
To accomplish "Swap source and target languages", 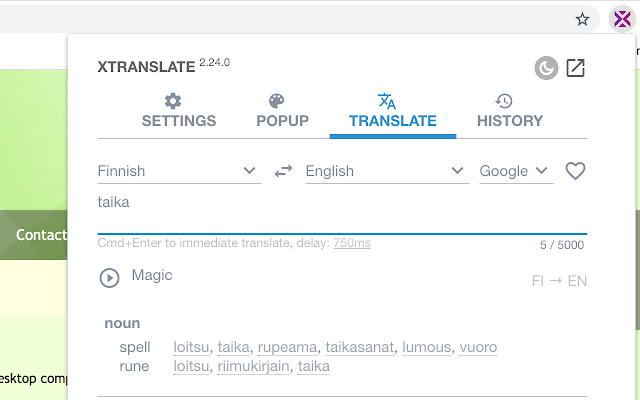I will click(283, 171).
